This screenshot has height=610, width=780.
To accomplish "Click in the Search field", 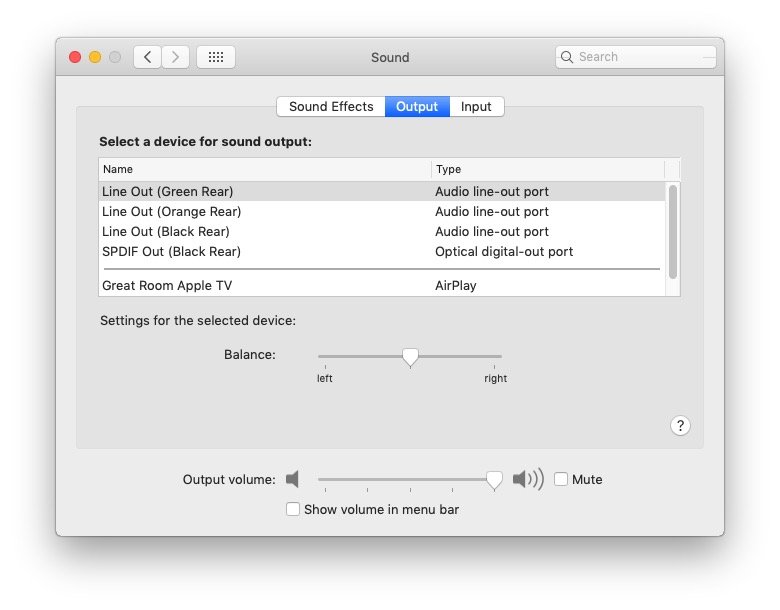I will (x=636, y=57).
